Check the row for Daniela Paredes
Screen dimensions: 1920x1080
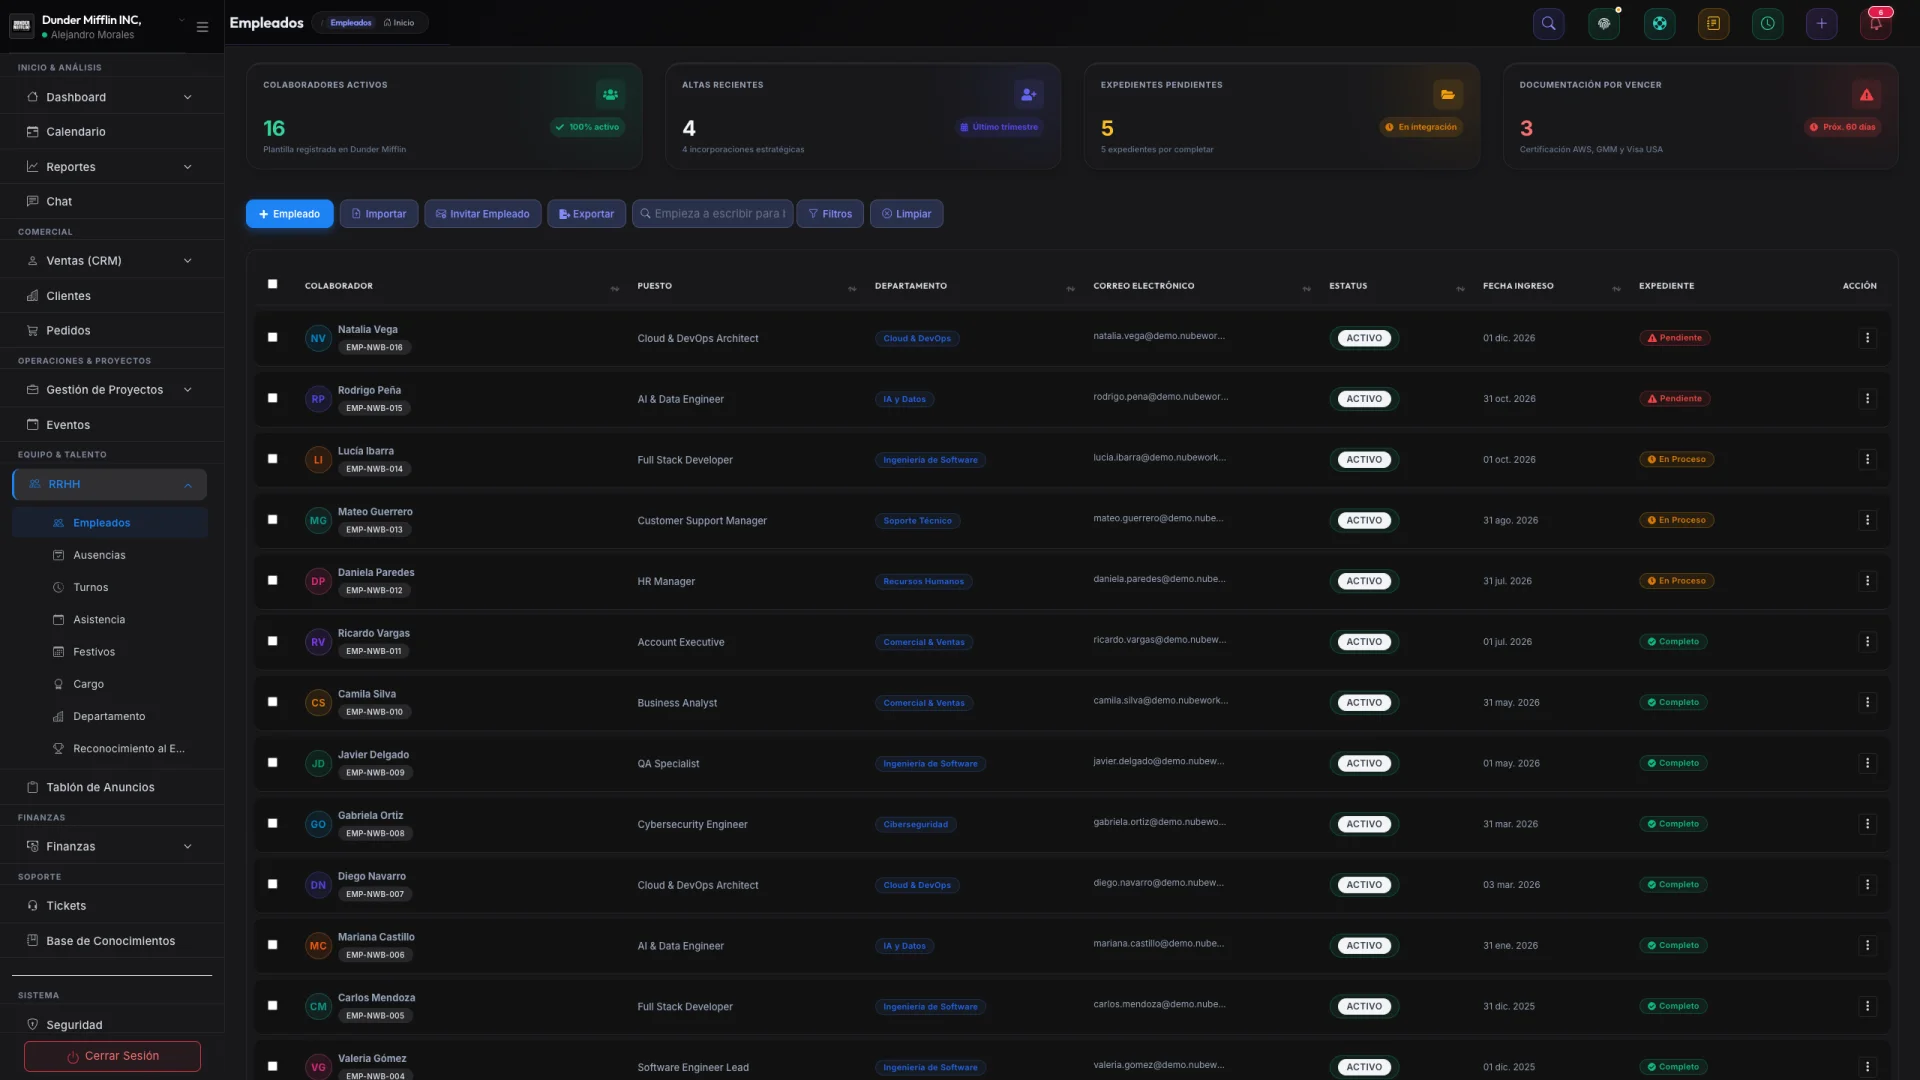272,580
